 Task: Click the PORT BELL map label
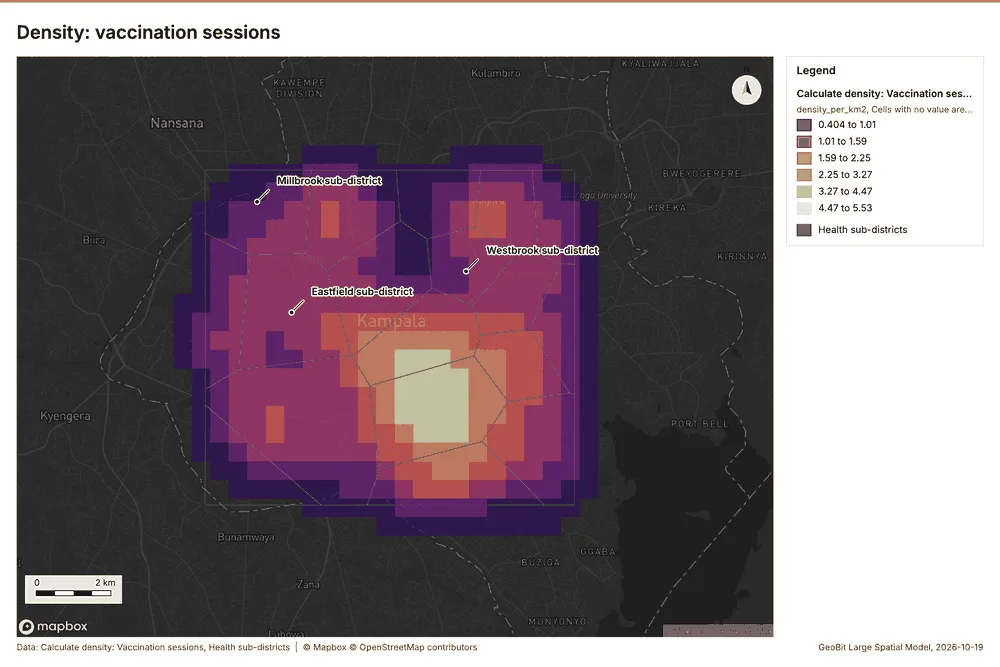[700, 423]
